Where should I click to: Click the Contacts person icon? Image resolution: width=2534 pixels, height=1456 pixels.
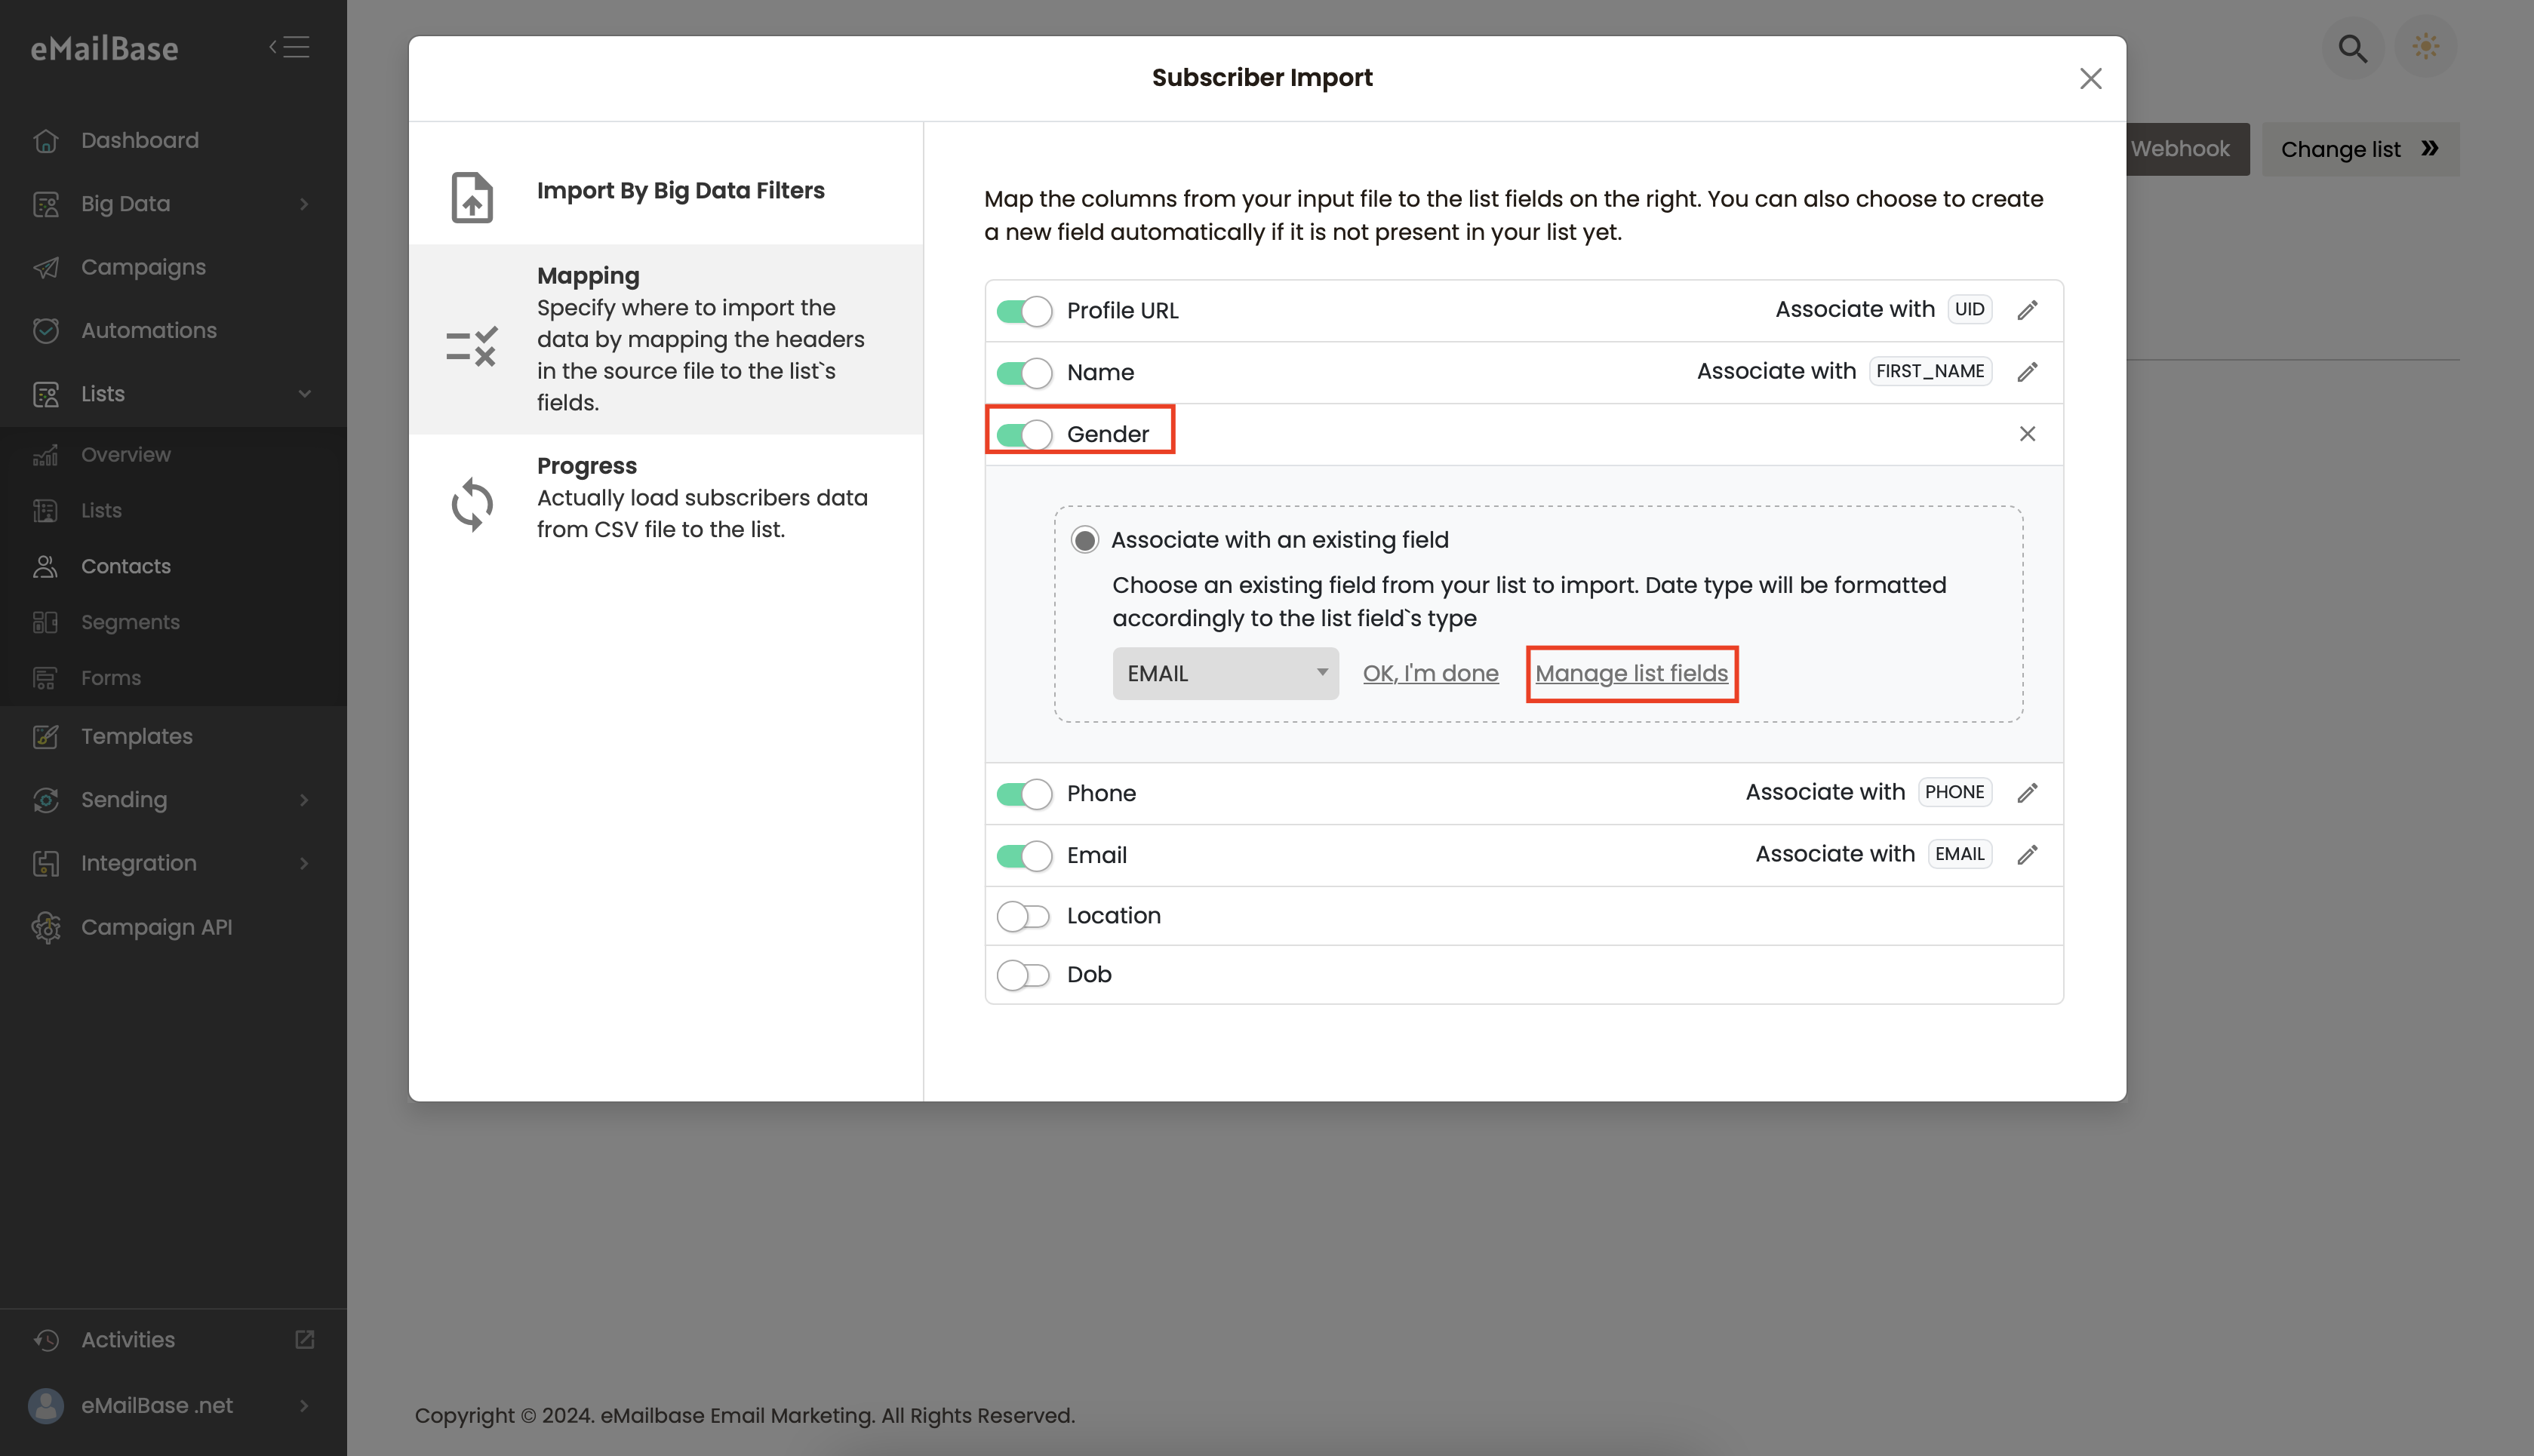[x=46, y=567]
